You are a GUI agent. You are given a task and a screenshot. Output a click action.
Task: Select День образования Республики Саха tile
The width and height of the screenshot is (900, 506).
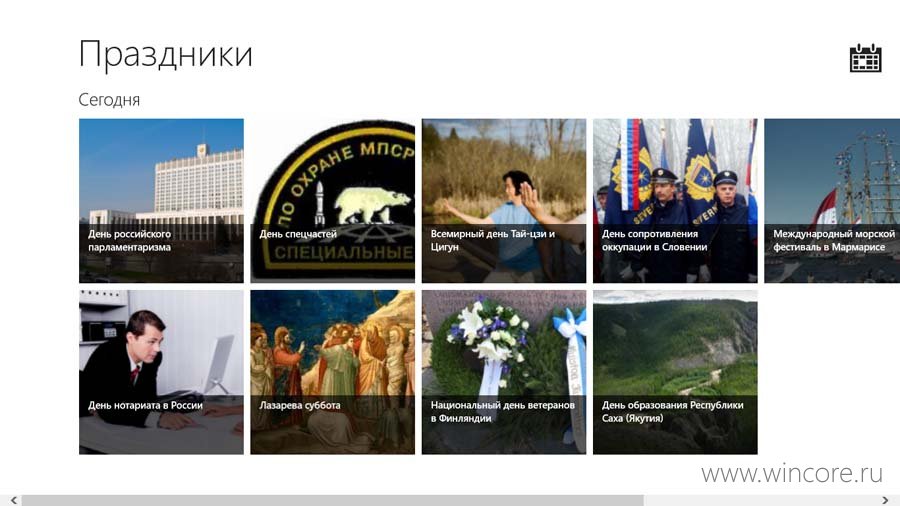(x=675, y=372)
